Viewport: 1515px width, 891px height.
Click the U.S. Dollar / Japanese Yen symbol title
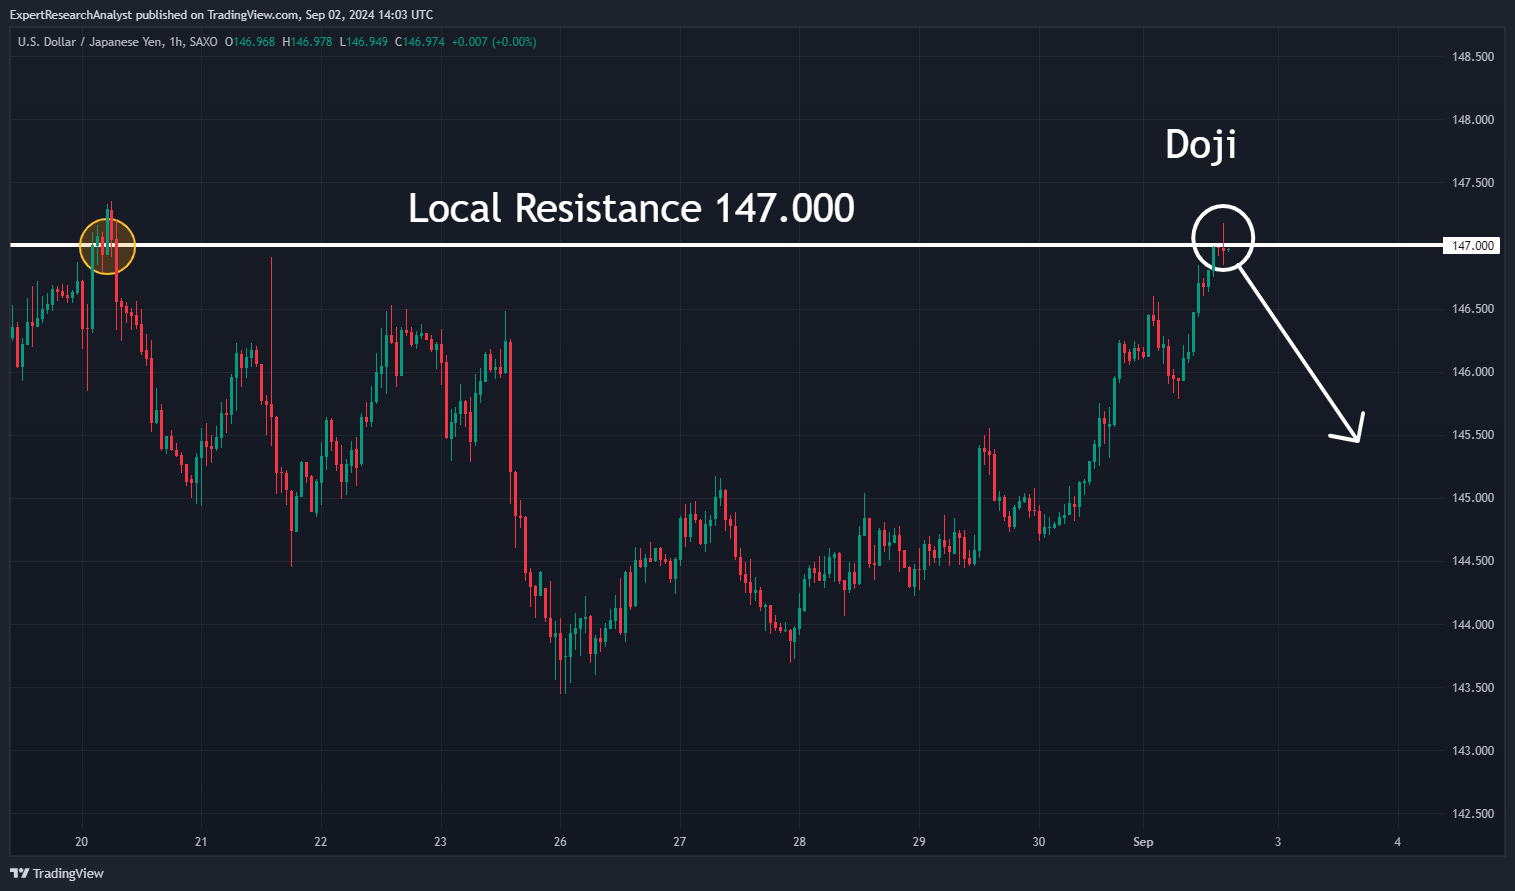(x=90, y=42)
